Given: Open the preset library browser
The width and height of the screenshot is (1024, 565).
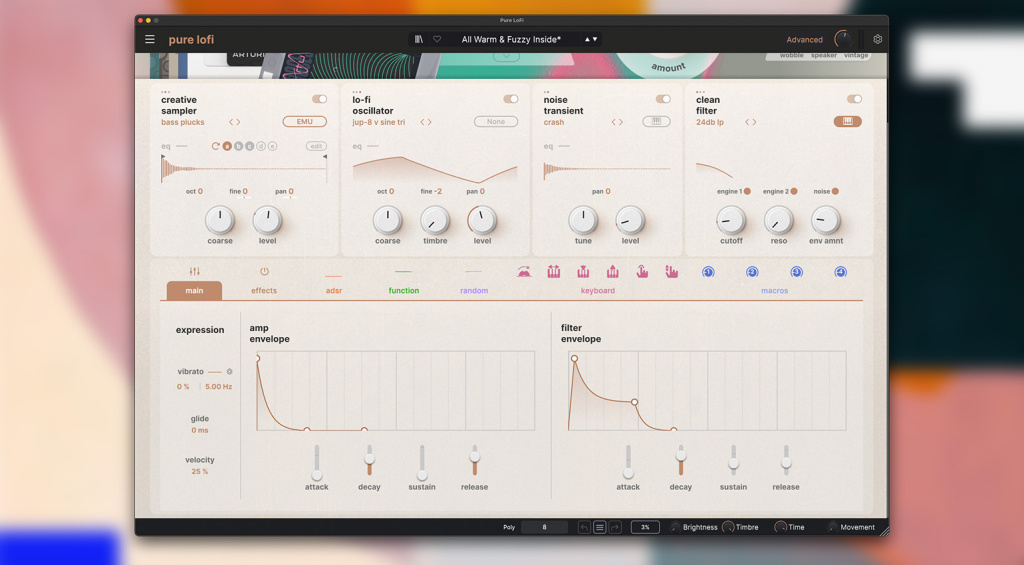Looking at the screenshot, I should pyautogui.click(x=419, y=39).
